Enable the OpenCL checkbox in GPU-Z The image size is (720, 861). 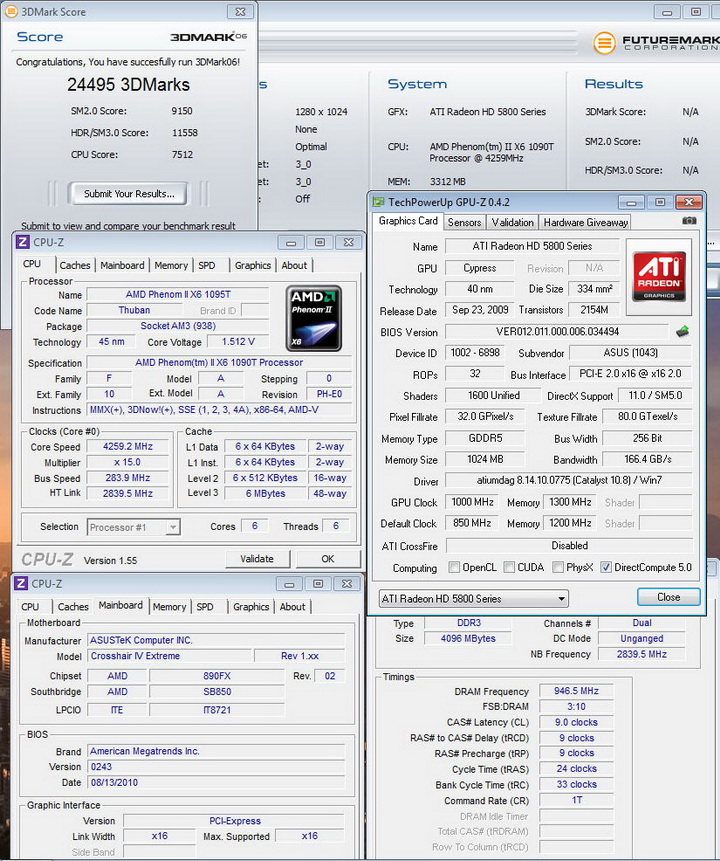coord(454,567)
